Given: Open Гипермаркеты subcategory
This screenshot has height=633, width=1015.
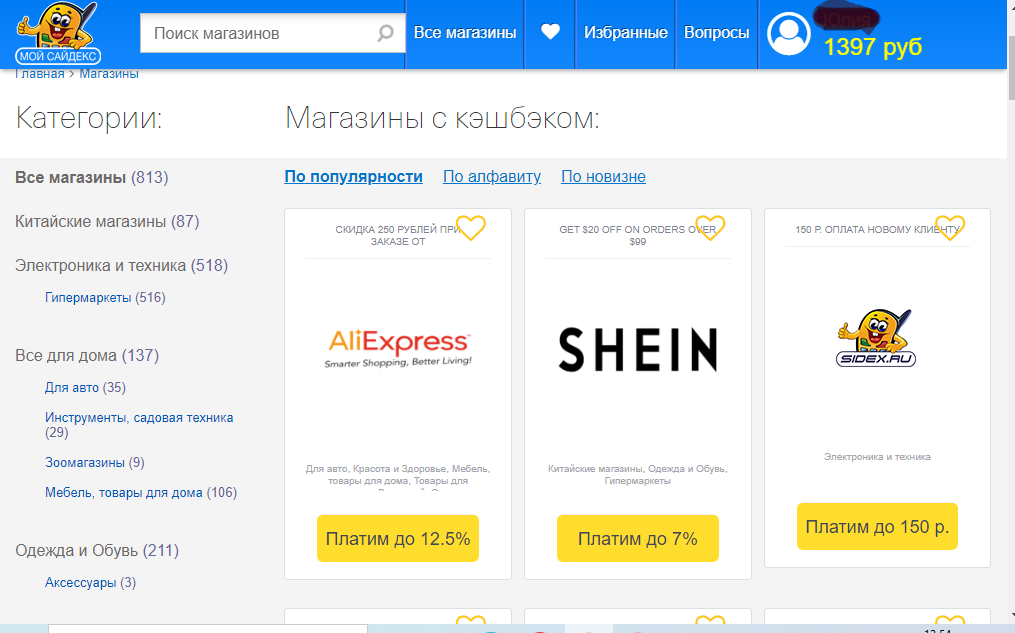Looking at the screenshot, I should click(105, 298).
